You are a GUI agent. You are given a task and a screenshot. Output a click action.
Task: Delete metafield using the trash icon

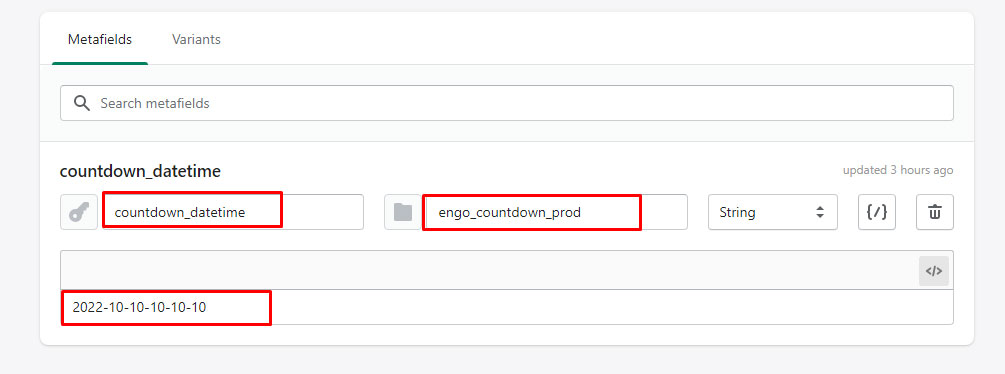(935, 212)
